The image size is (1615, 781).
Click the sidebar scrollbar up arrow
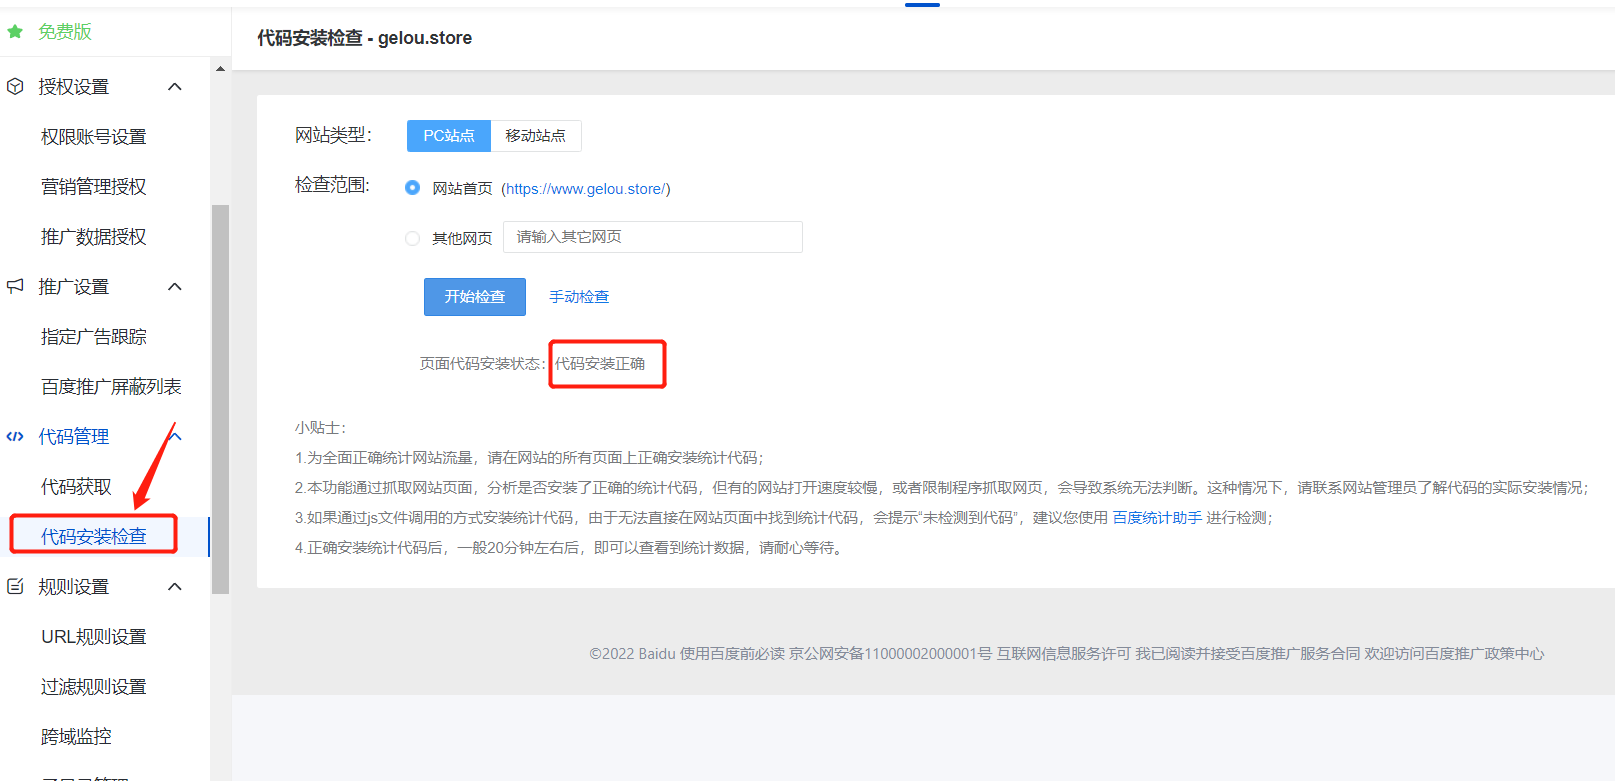(220, 69)
